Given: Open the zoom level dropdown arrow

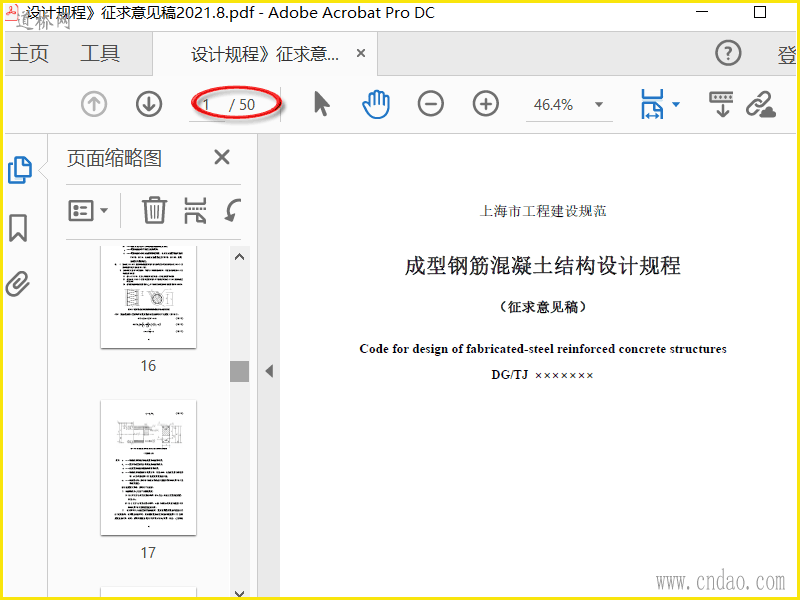Looking at the screenshot, I should [599, 105].
